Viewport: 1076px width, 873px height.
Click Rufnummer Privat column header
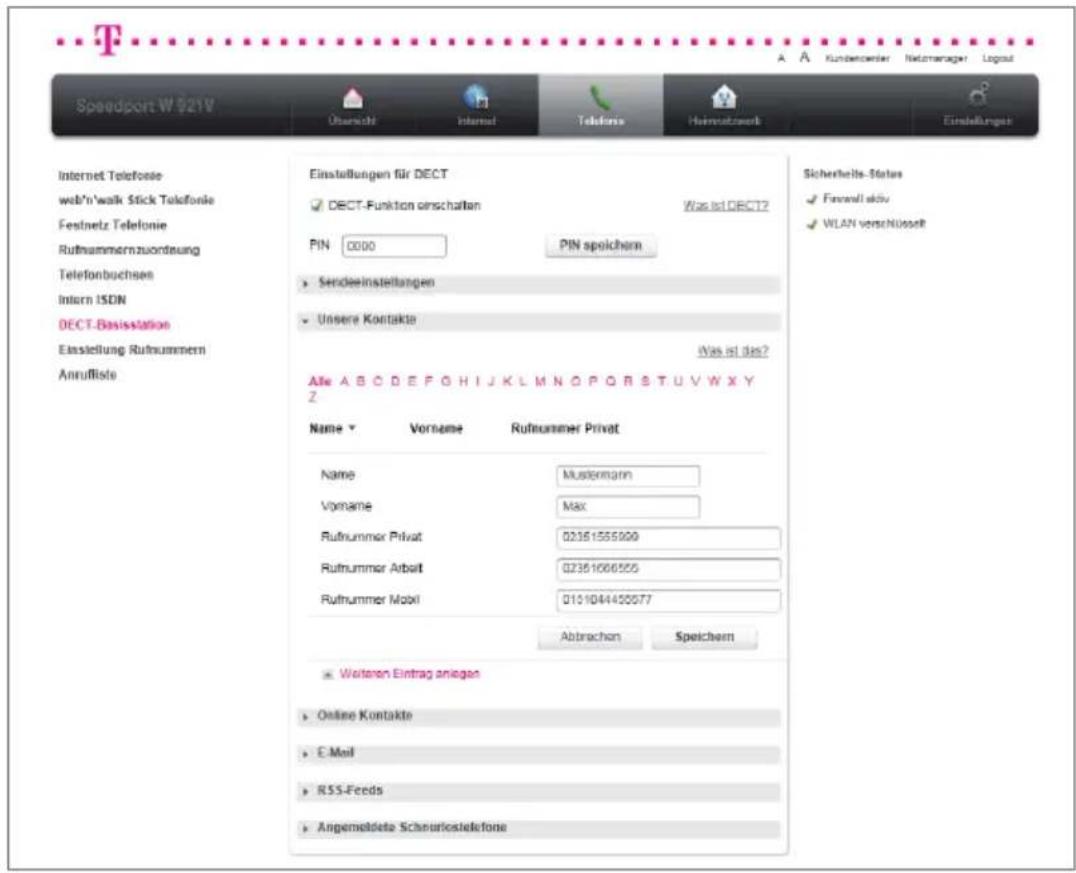565,429
